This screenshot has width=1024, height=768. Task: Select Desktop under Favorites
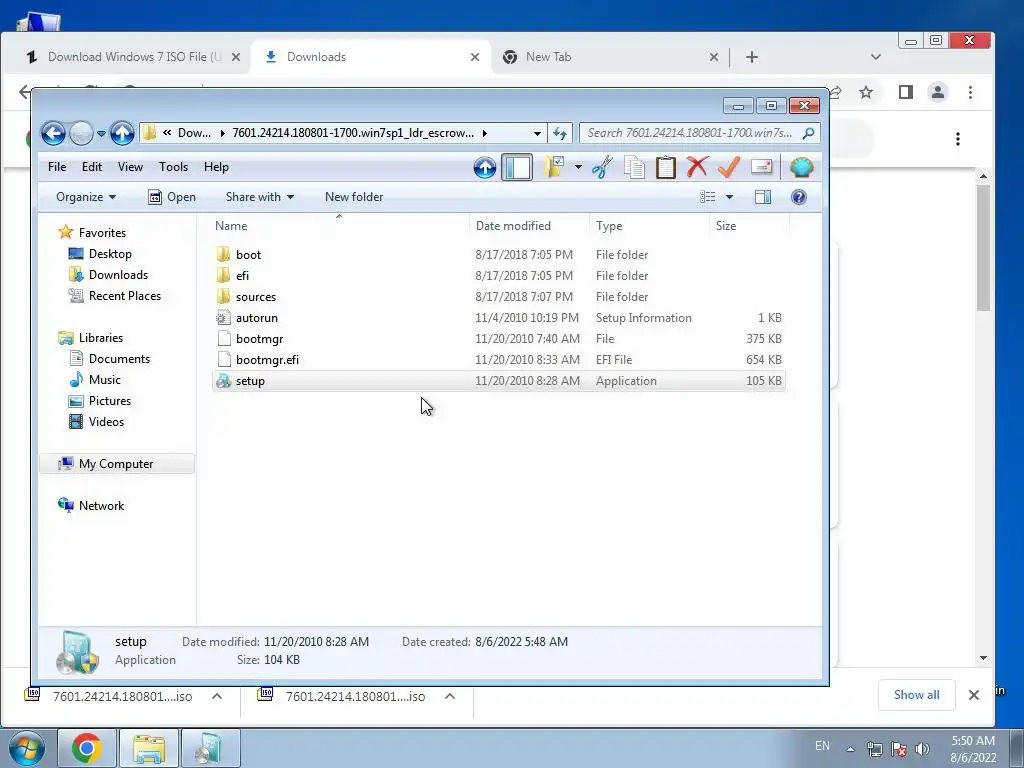[101, 254]
